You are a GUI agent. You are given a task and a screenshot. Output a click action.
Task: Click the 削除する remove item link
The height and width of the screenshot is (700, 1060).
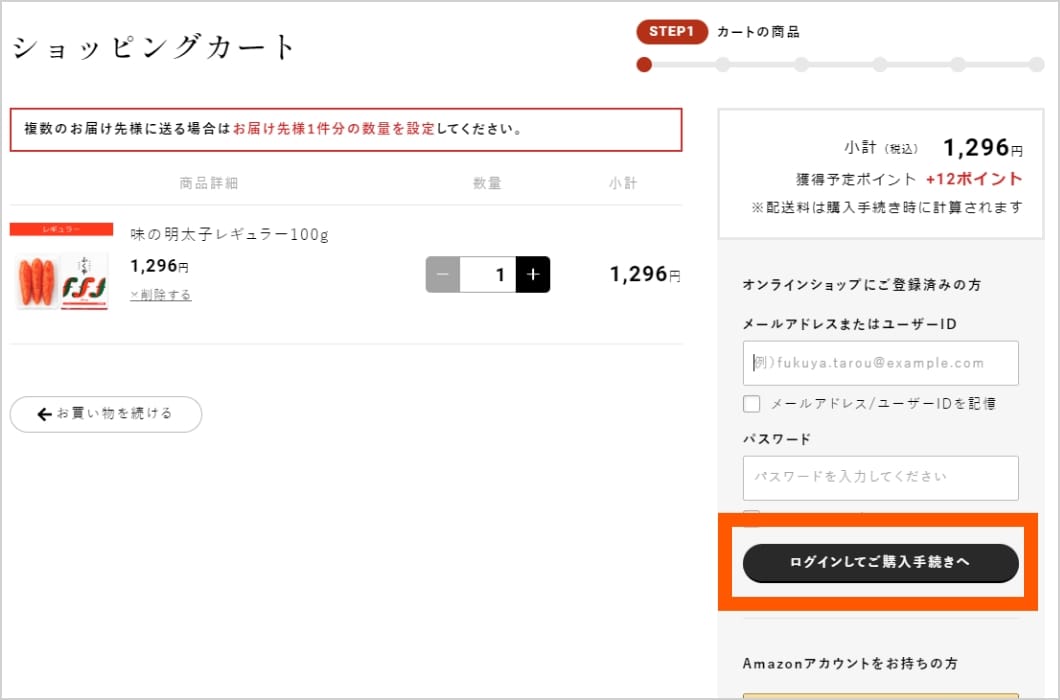click(161, 295)
